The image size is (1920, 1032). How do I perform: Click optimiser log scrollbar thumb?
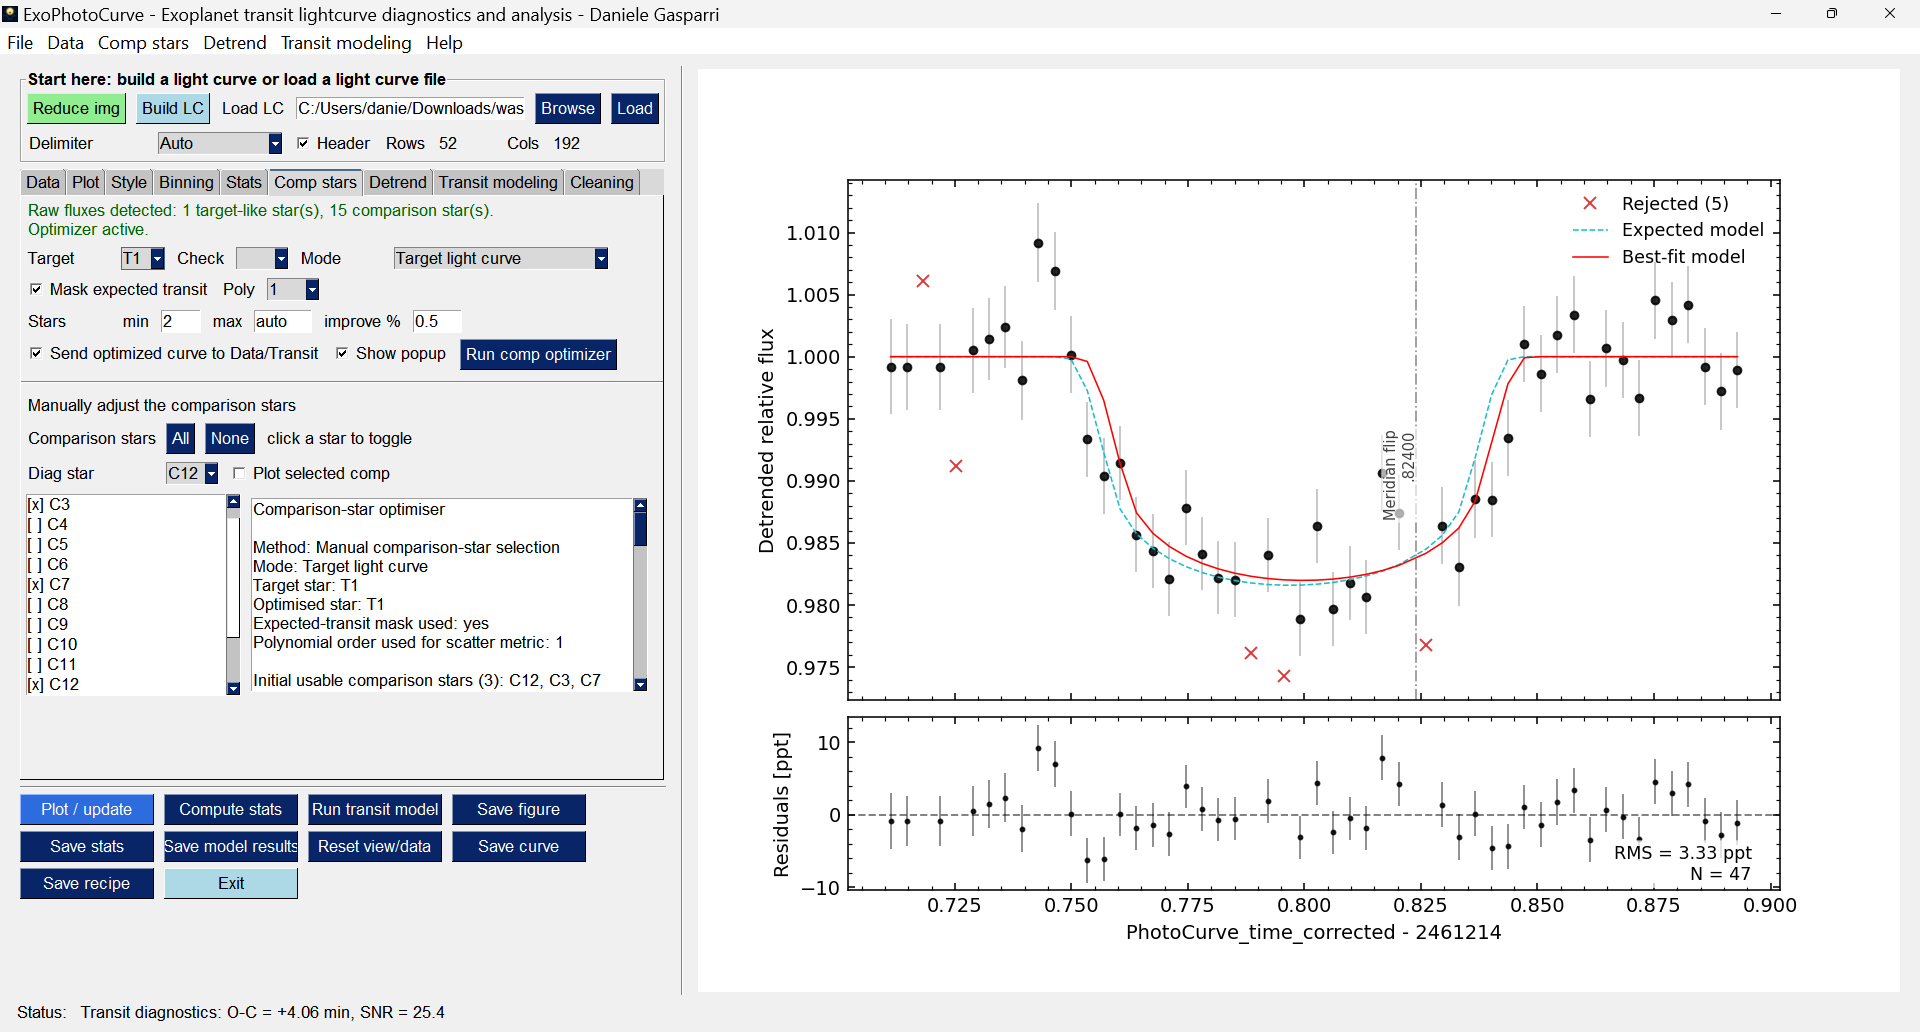[x=640, y=529]
